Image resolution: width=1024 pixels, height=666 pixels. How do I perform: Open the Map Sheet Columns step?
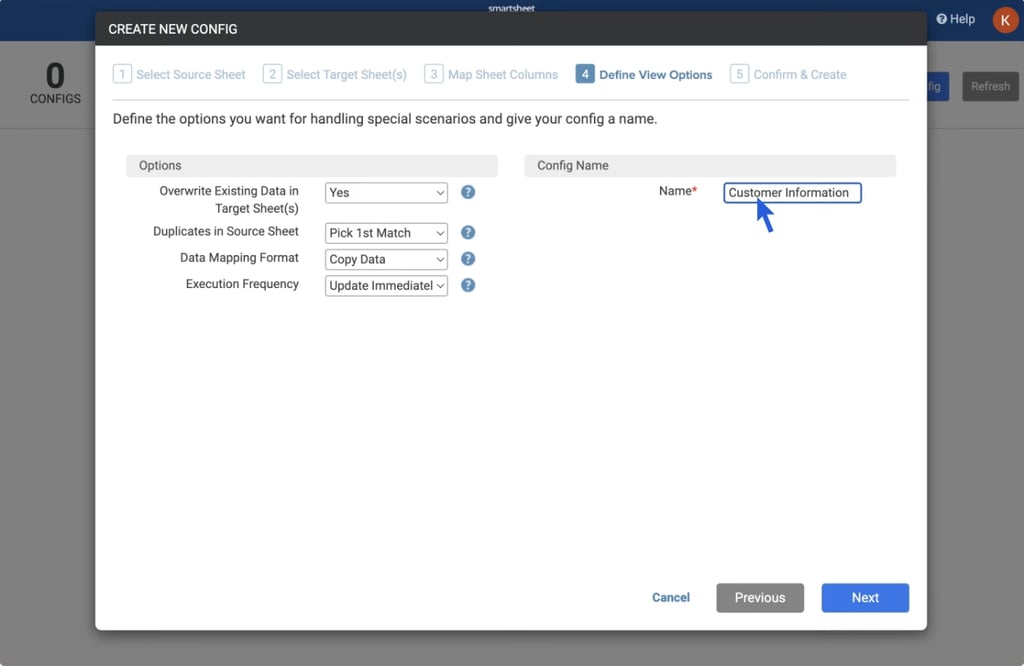(x=491, y=74)
